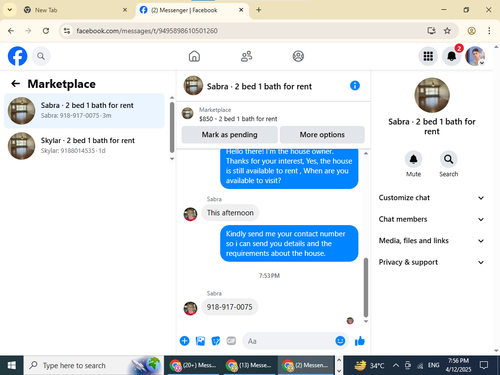The image size is (500, 375).
Task: Choose a sticker icon
Action: click(216, 341)
